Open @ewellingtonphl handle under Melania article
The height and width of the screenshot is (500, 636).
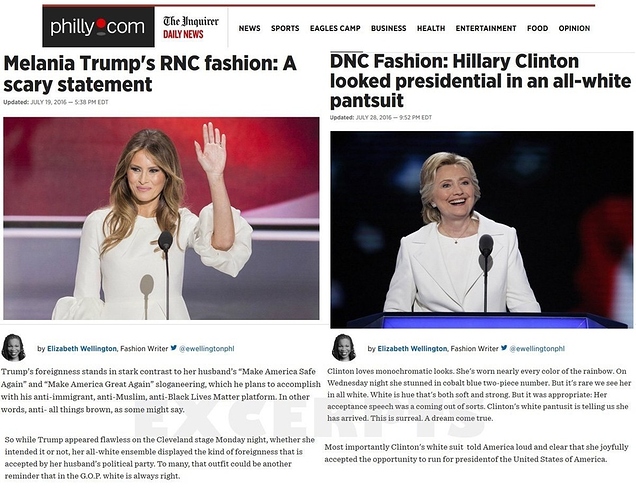click(207, 348)
